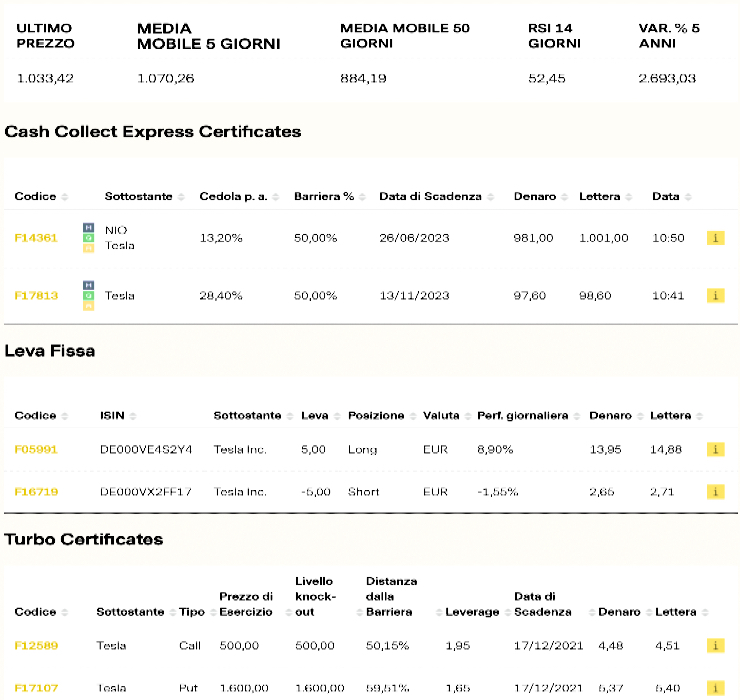Sort Leva Fissa table by Lettera arrows
The height and width of the screenshot is (700, 740).
699,416
